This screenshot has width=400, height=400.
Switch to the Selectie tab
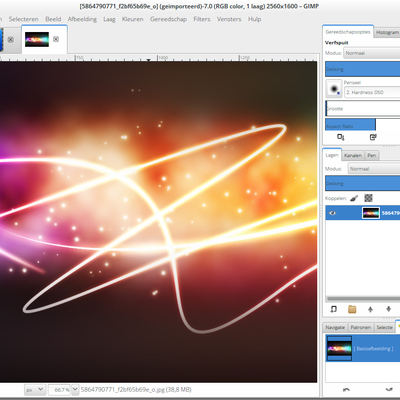click(x=384, y=327)
